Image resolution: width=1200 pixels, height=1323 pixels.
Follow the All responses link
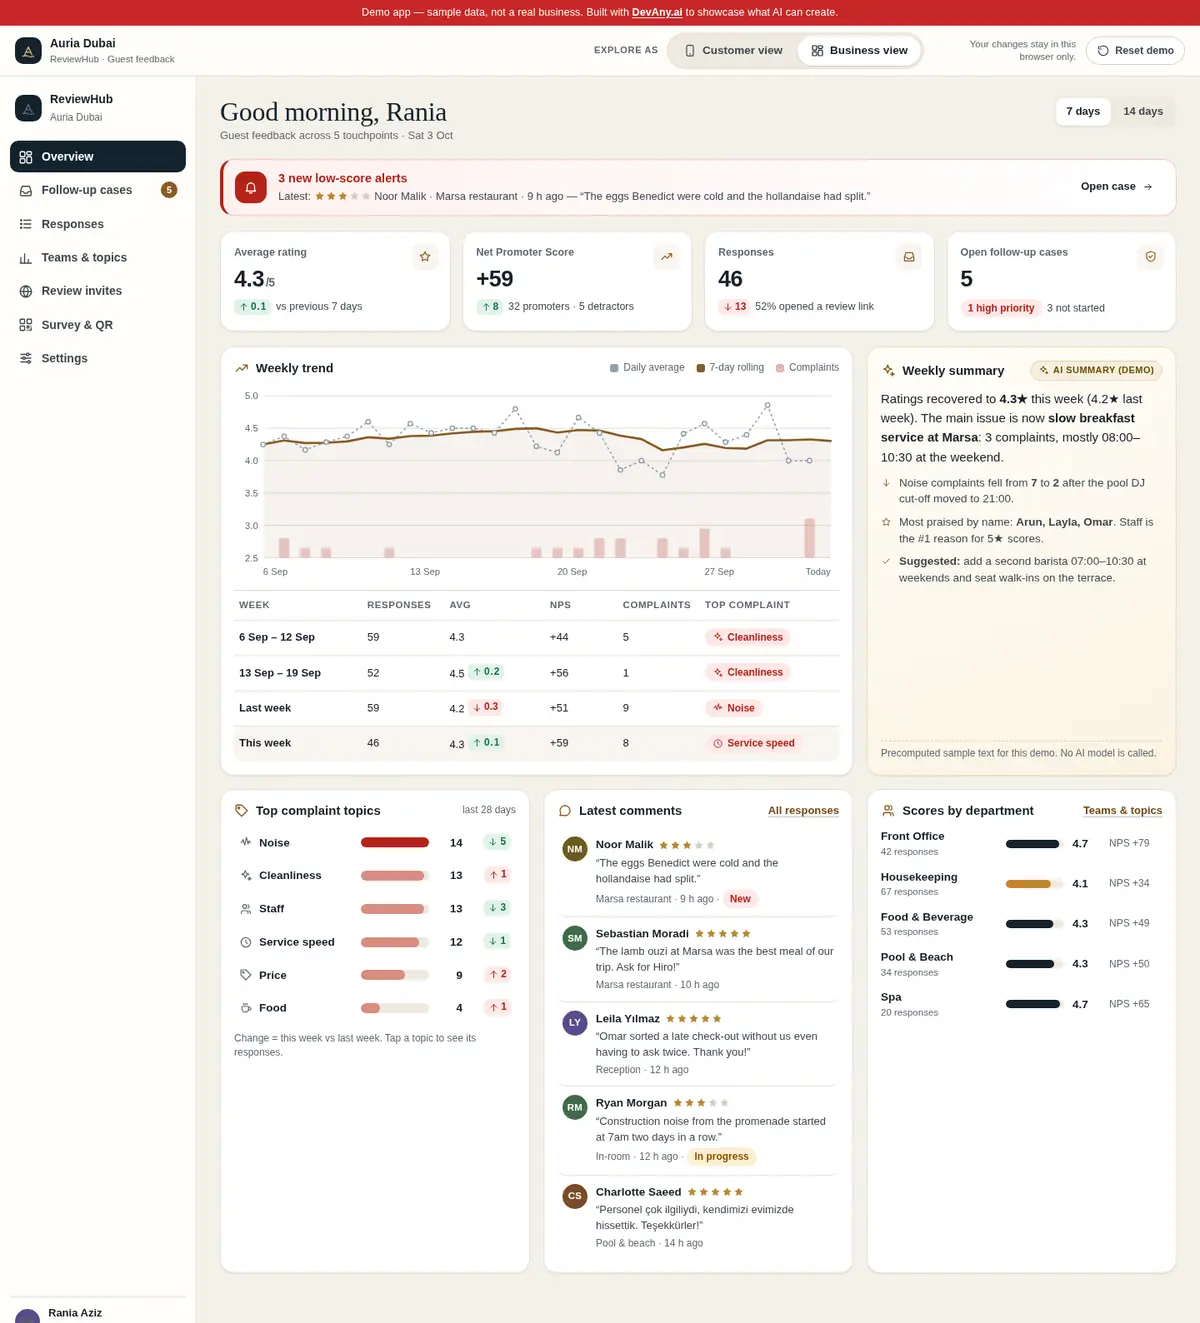coord(803,811)
